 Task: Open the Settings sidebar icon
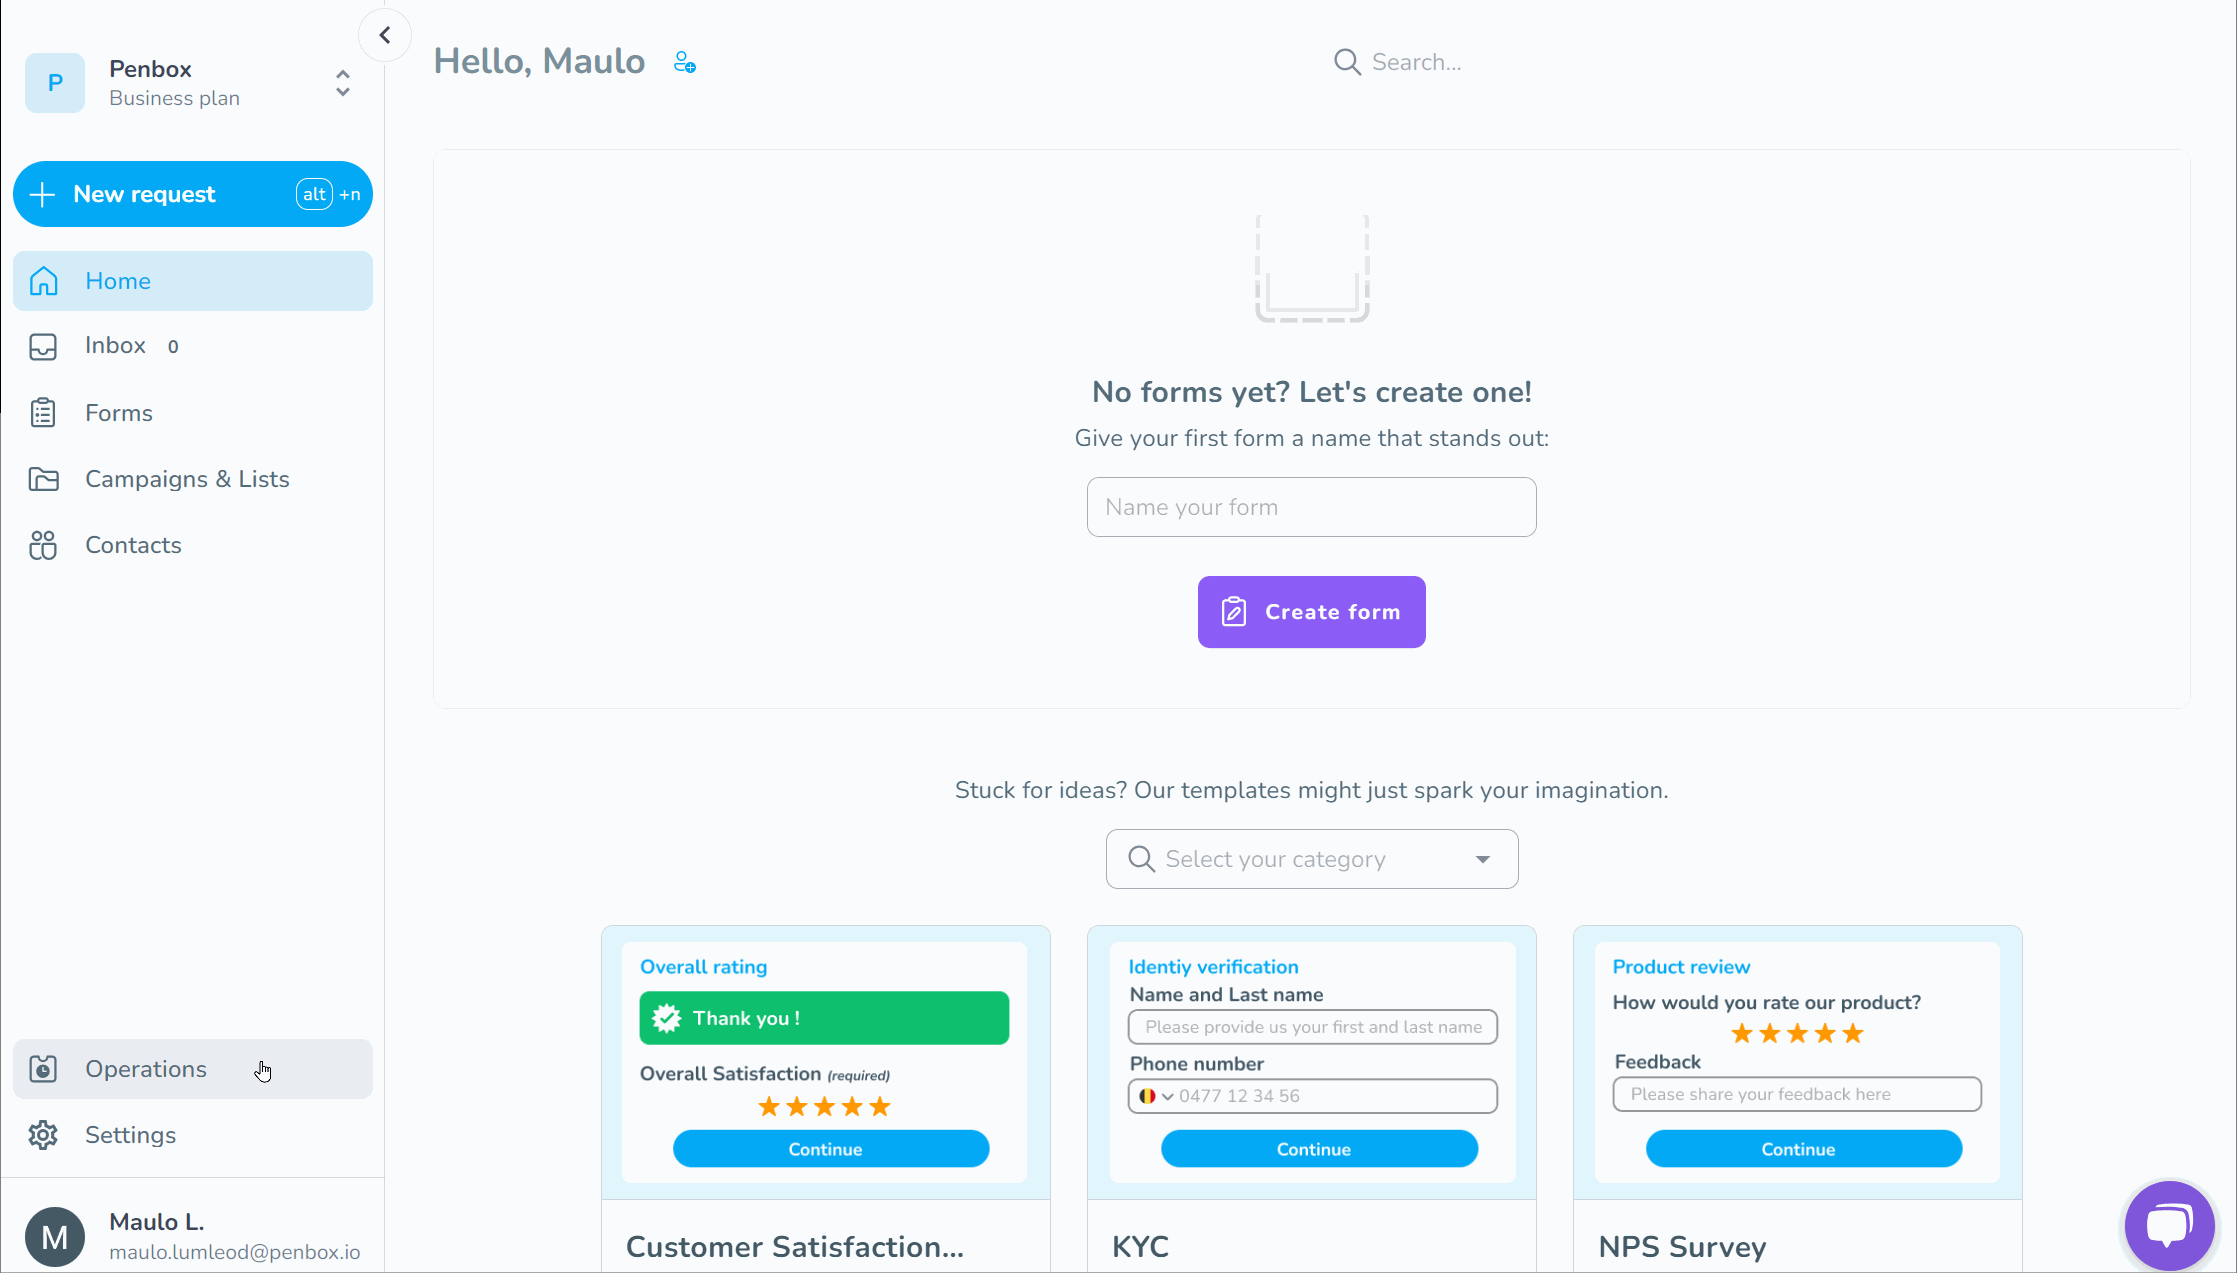(x=41, y=1135)
